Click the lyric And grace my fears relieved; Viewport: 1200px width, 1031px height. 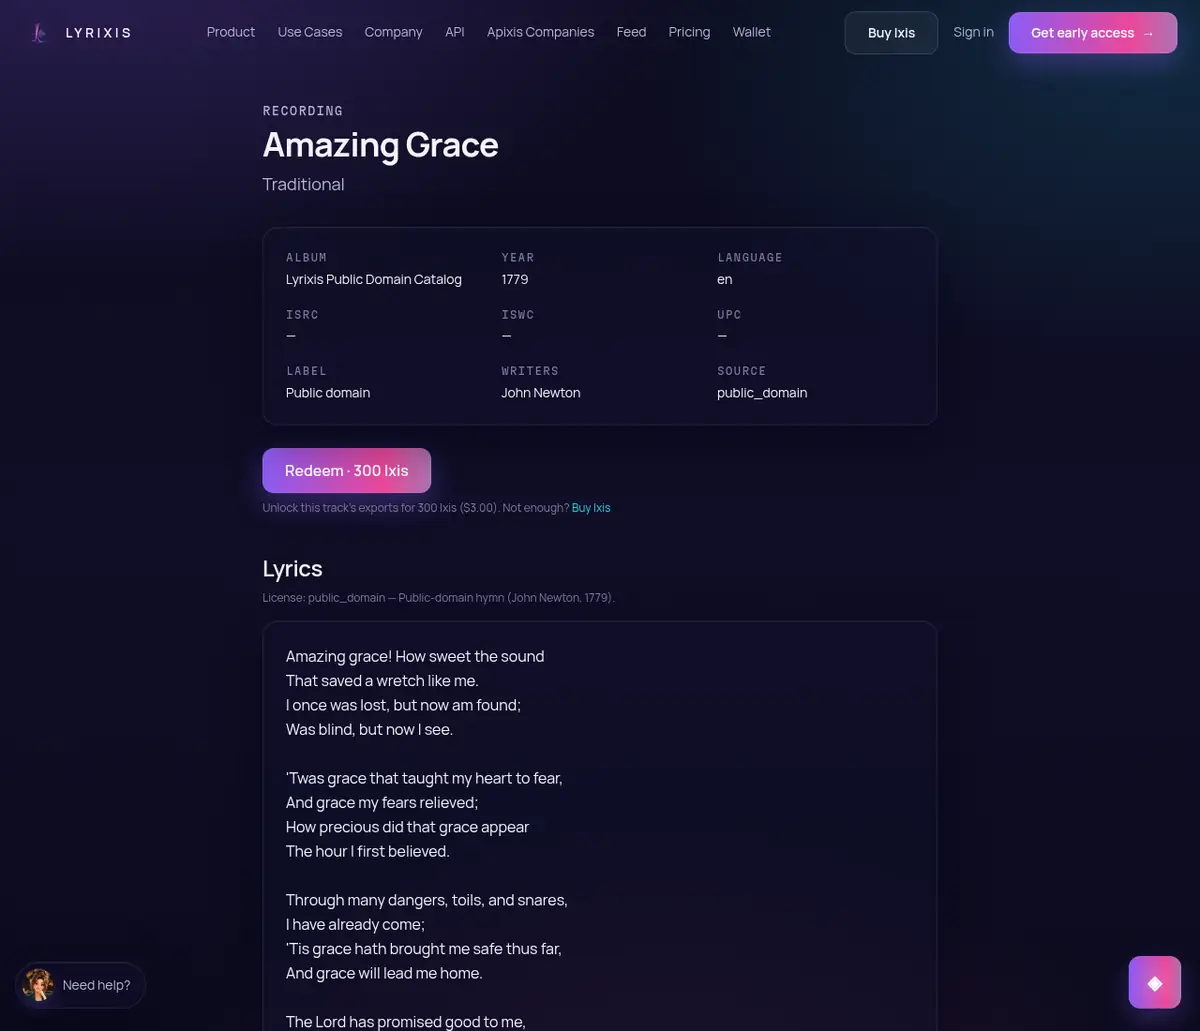coord(382,802)
